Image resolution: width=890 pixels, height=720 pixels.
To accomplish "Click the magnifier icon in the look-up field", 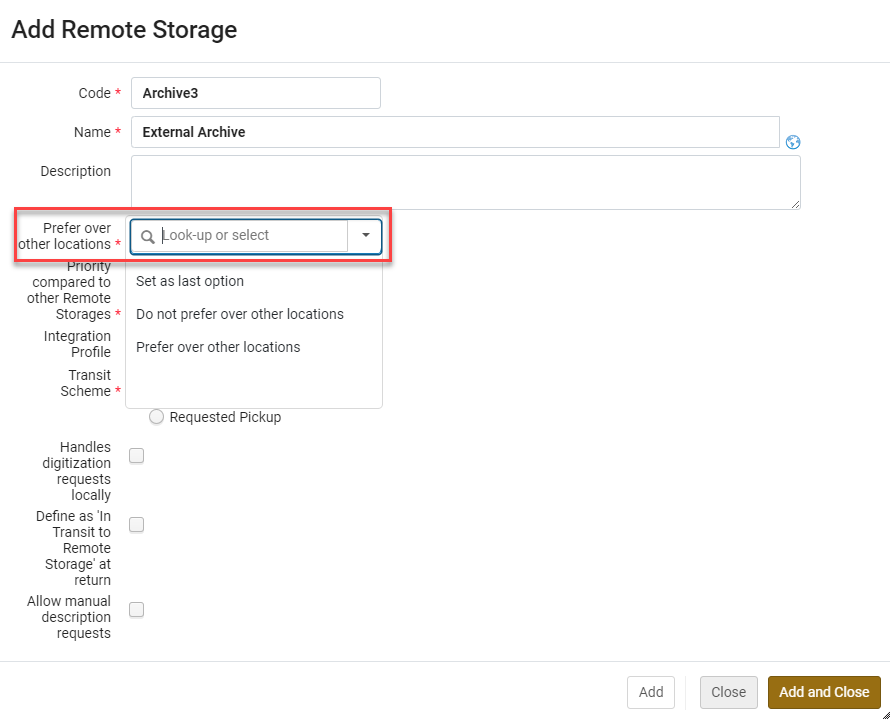I will point(148,237).
